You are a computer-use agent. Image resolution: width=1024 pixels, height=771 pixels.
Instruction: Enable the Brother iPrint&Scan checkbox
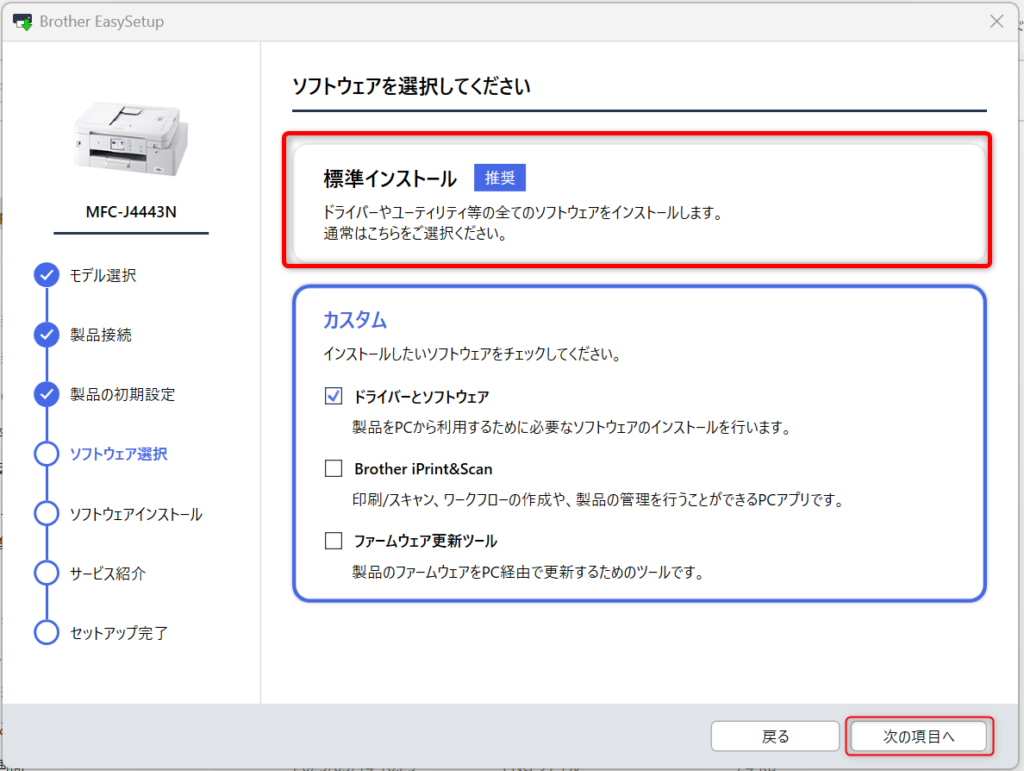click(334, 468)
